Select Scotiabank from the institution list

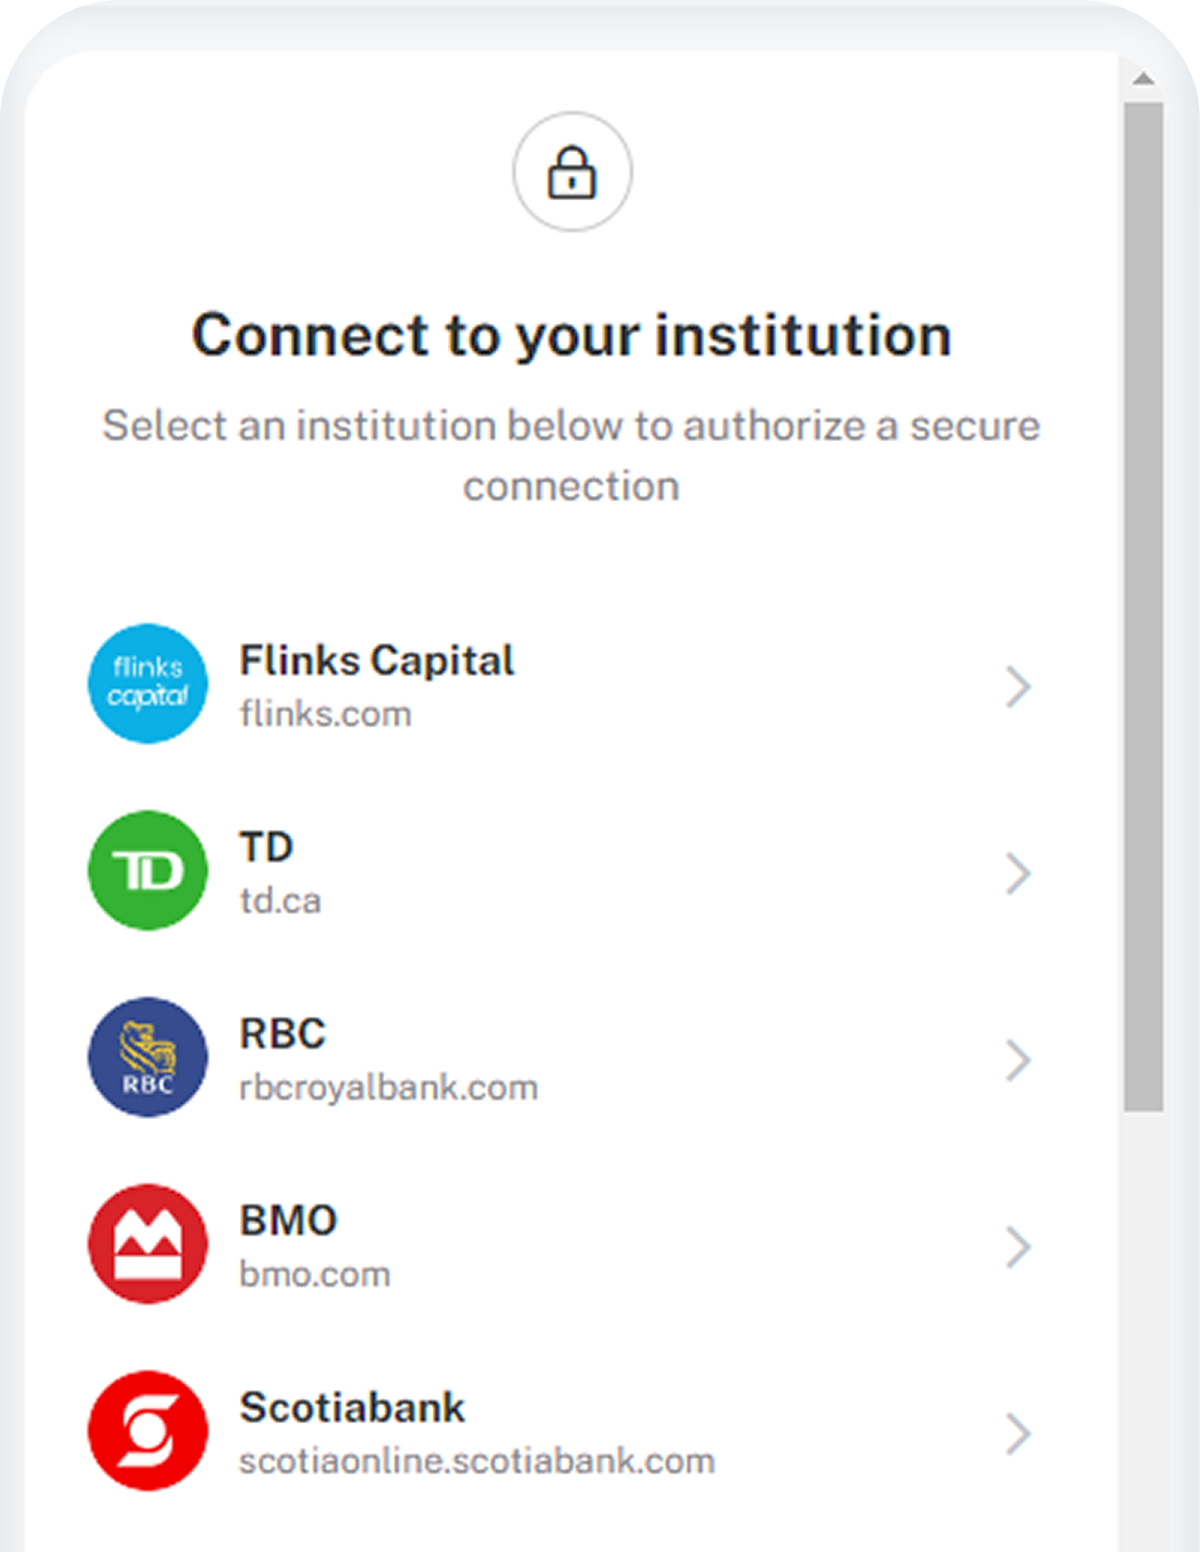pos(352,1408)
